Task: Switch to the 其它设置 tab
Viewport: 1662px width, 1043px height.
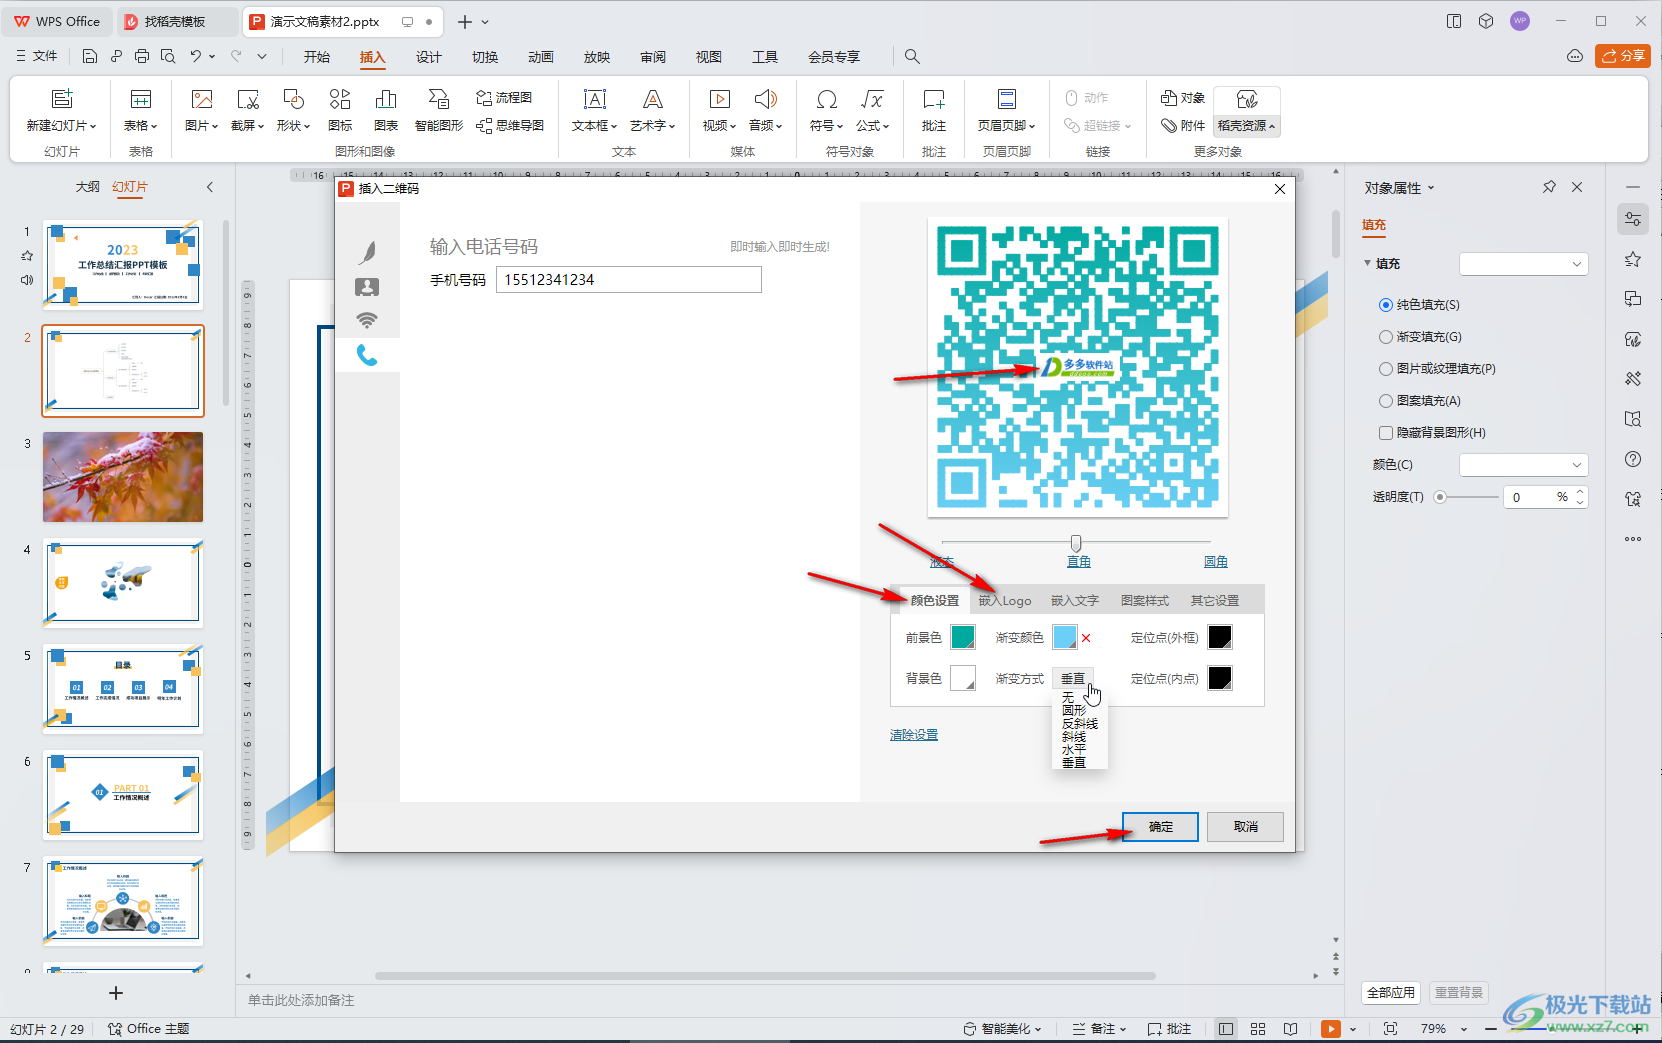Action: [1215, 601]
